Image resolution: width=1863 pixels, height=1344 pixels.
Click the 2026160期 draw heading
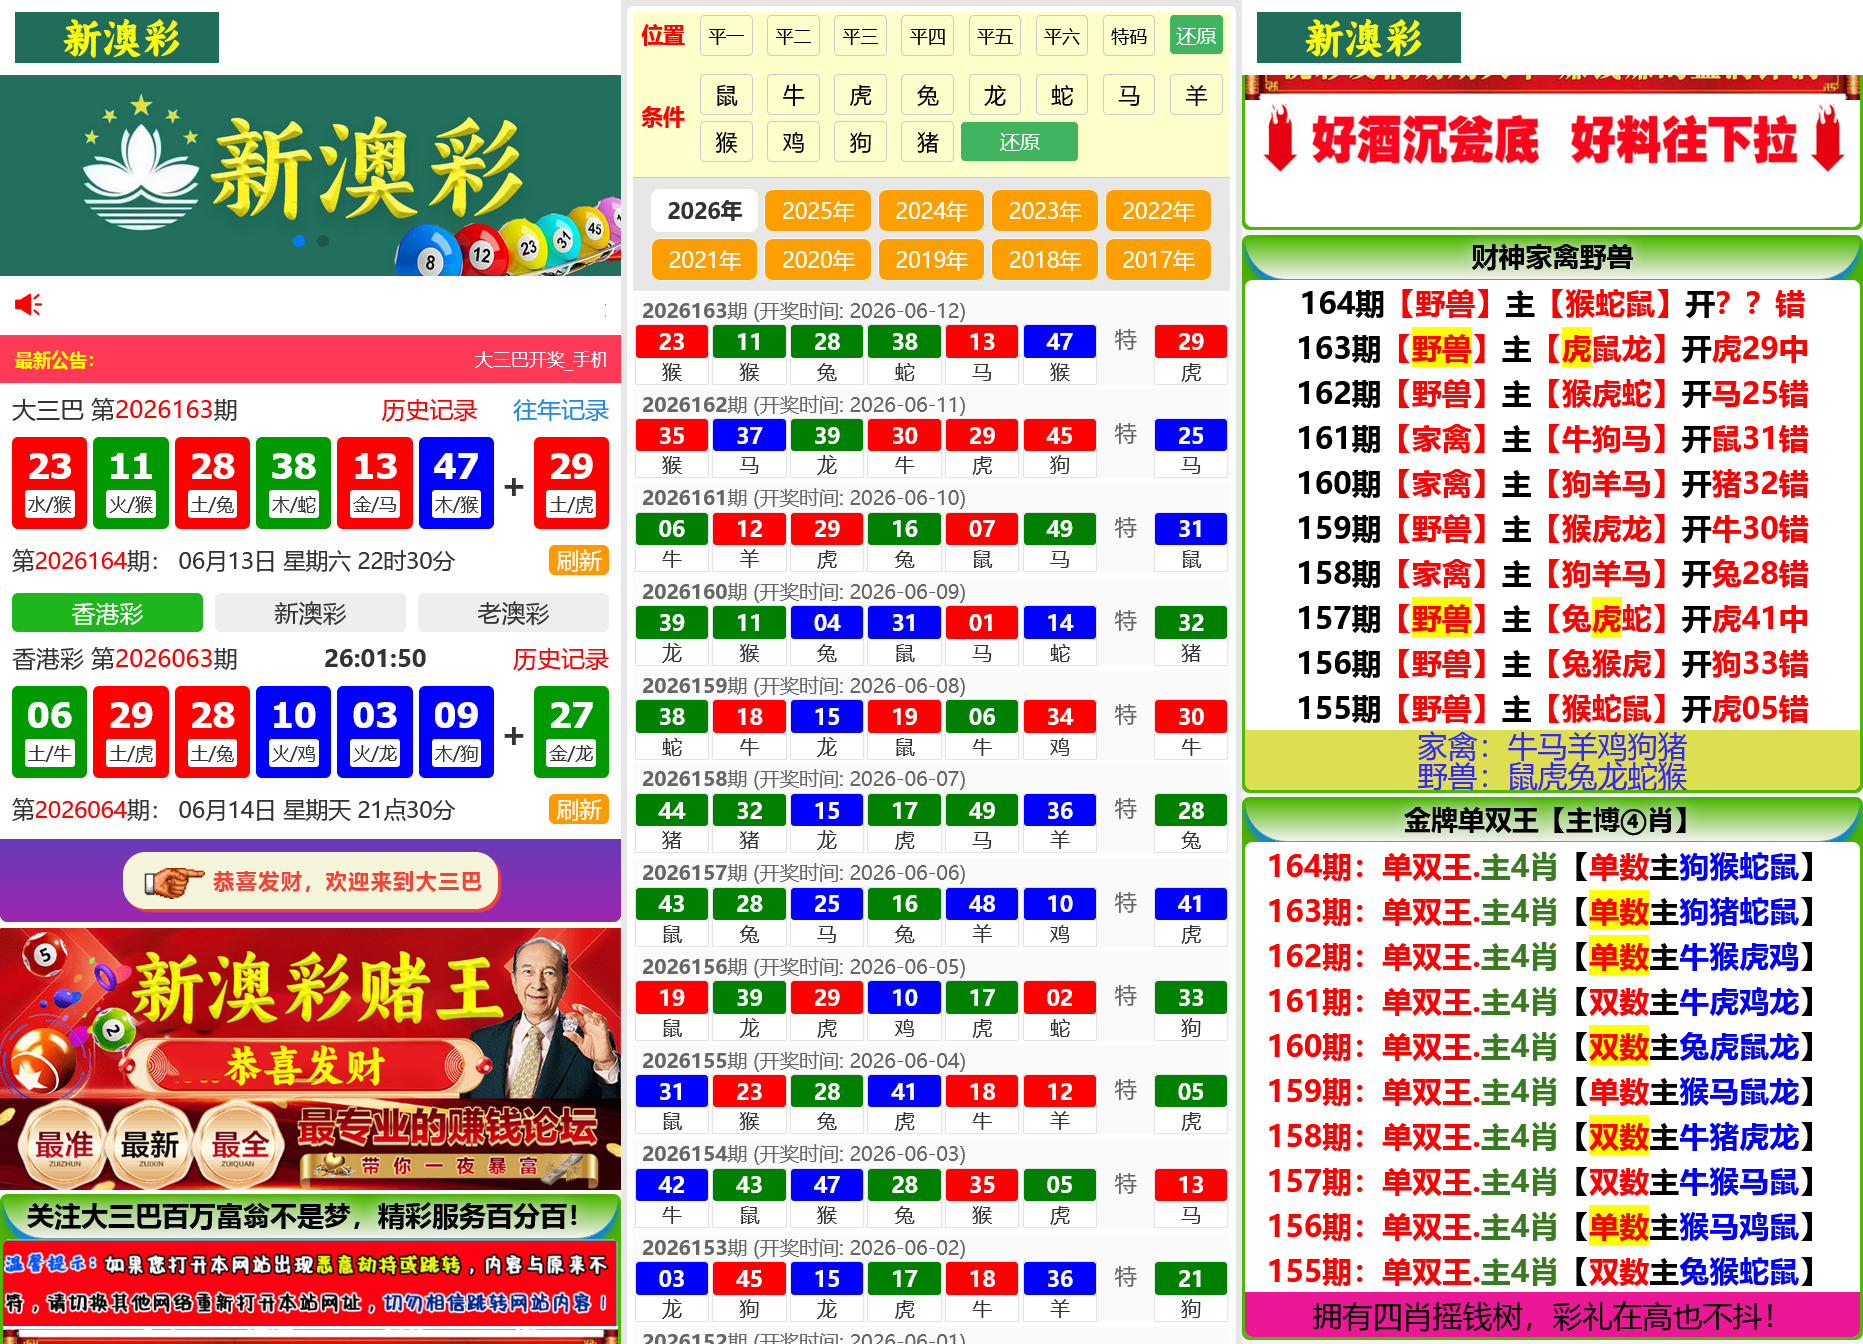coord(804,592)
